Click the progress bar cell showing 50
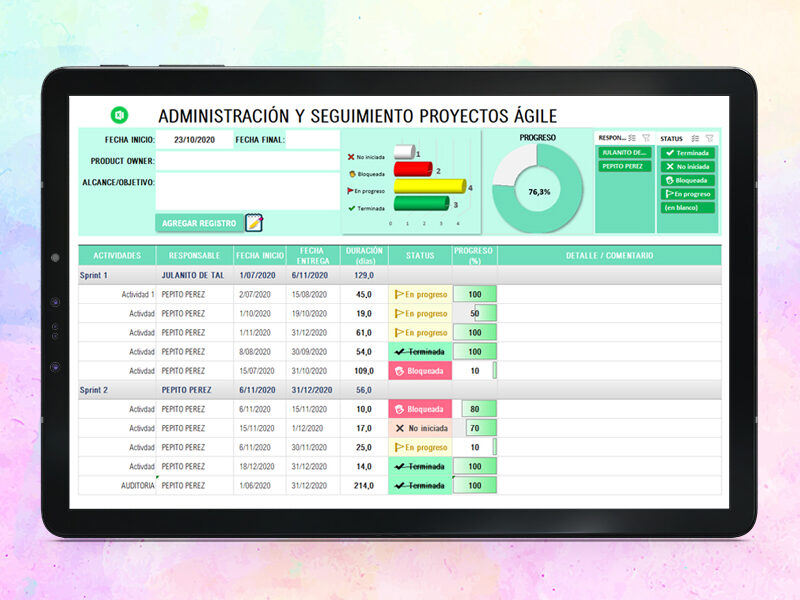 (475, 314)
